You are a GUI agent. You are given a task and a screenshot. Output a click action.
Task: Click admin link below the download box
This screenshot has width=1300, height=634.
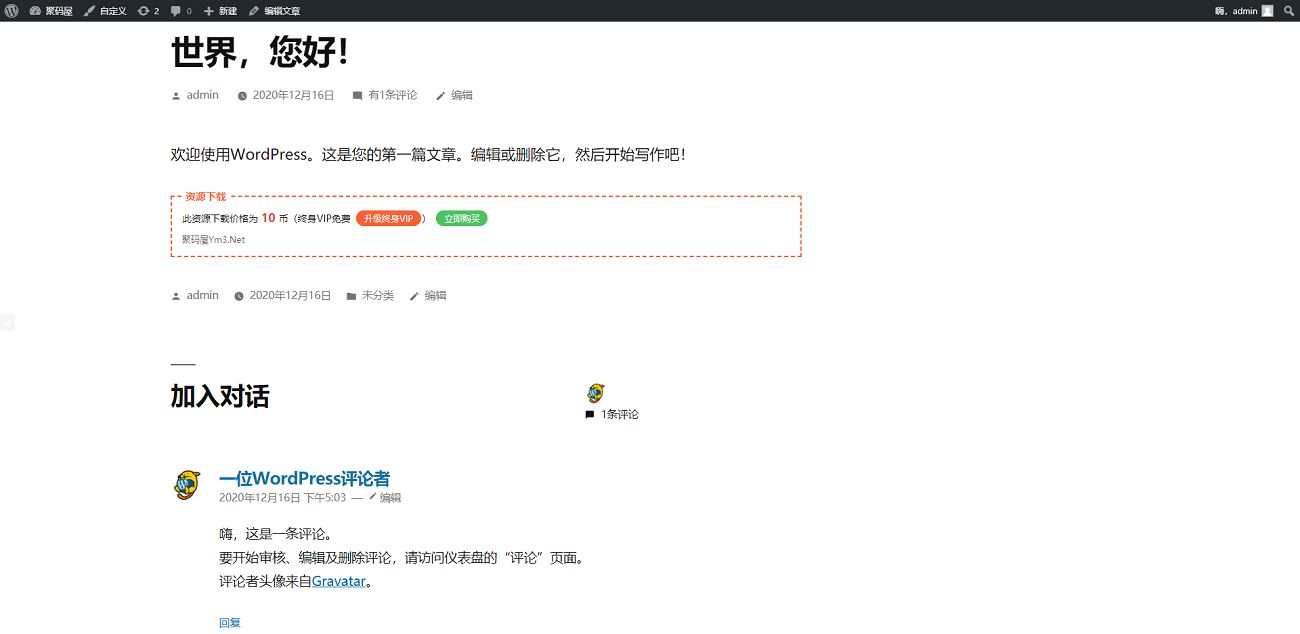[x=203, y=296]
